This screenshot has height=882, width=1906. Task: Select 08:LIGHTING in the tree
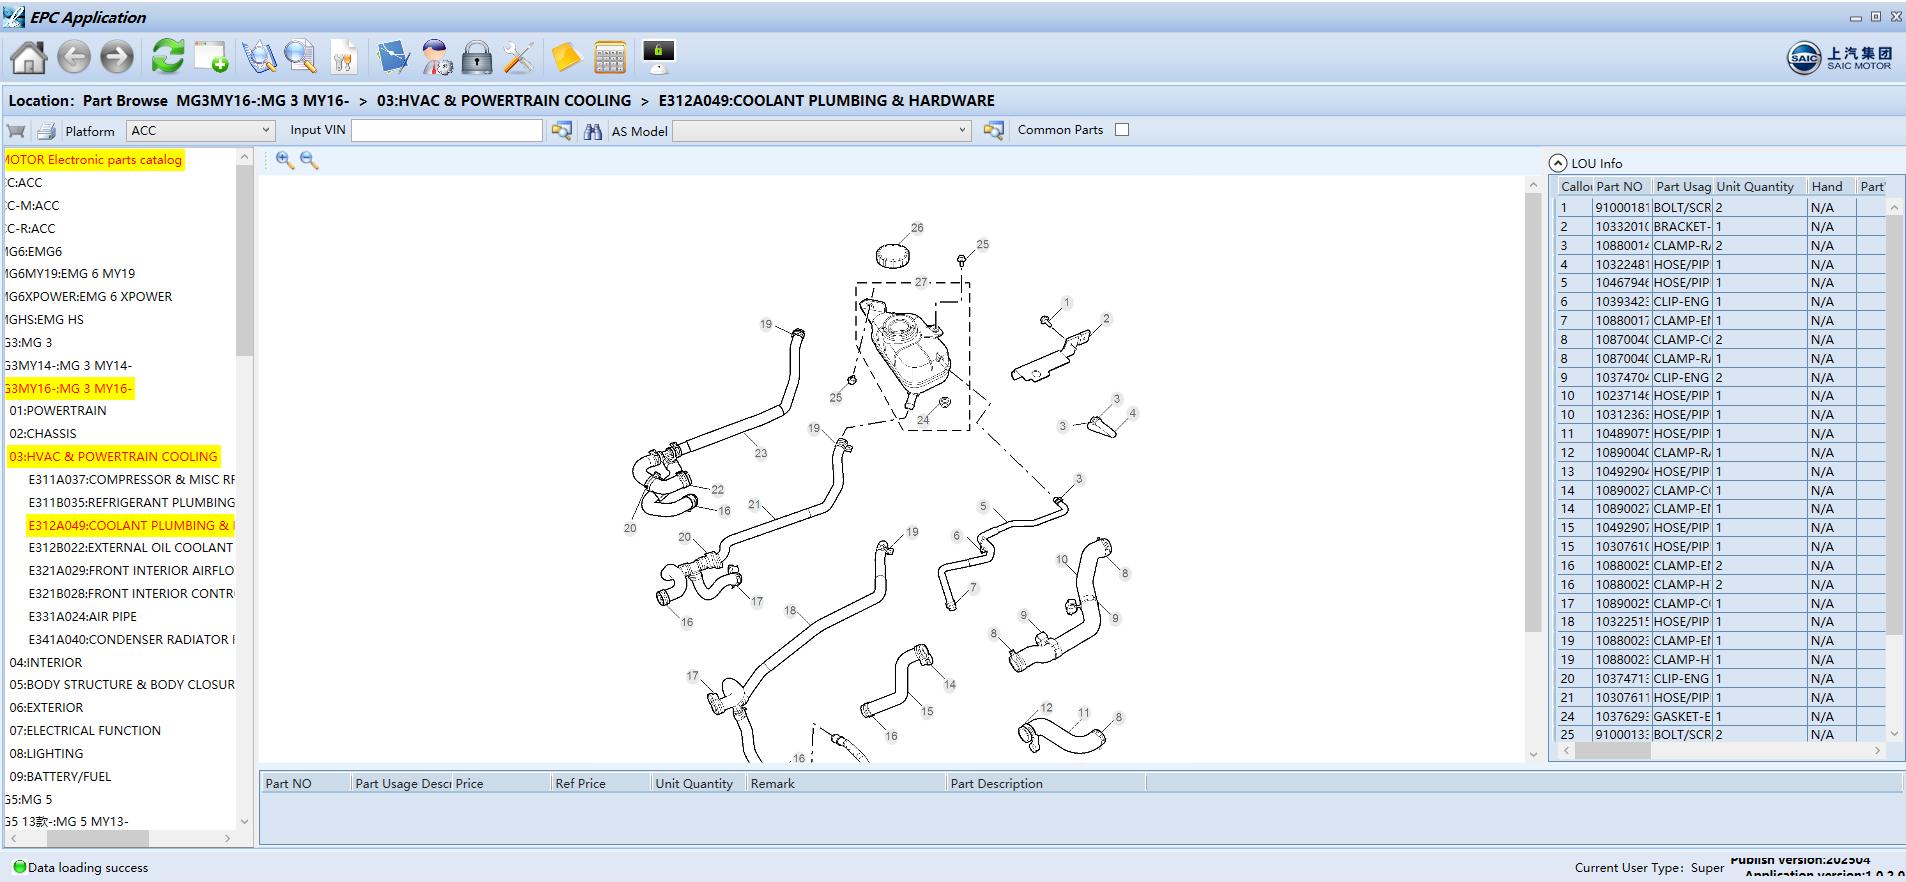(46, 753)
